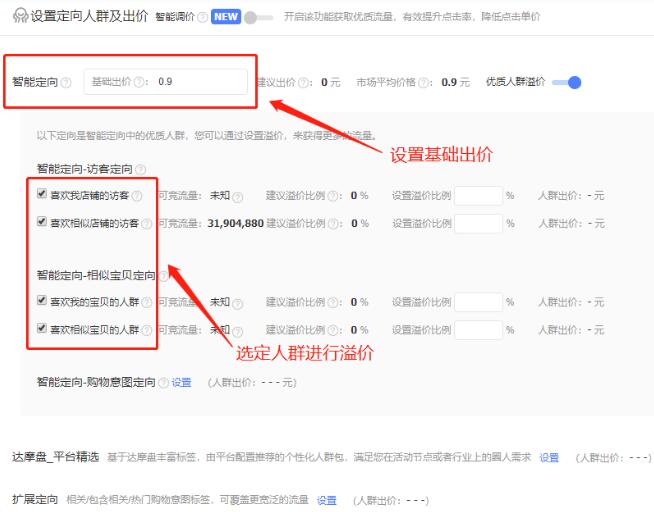Open 设置 link for 智能定向-购物意图定向

tap(181, 382)
